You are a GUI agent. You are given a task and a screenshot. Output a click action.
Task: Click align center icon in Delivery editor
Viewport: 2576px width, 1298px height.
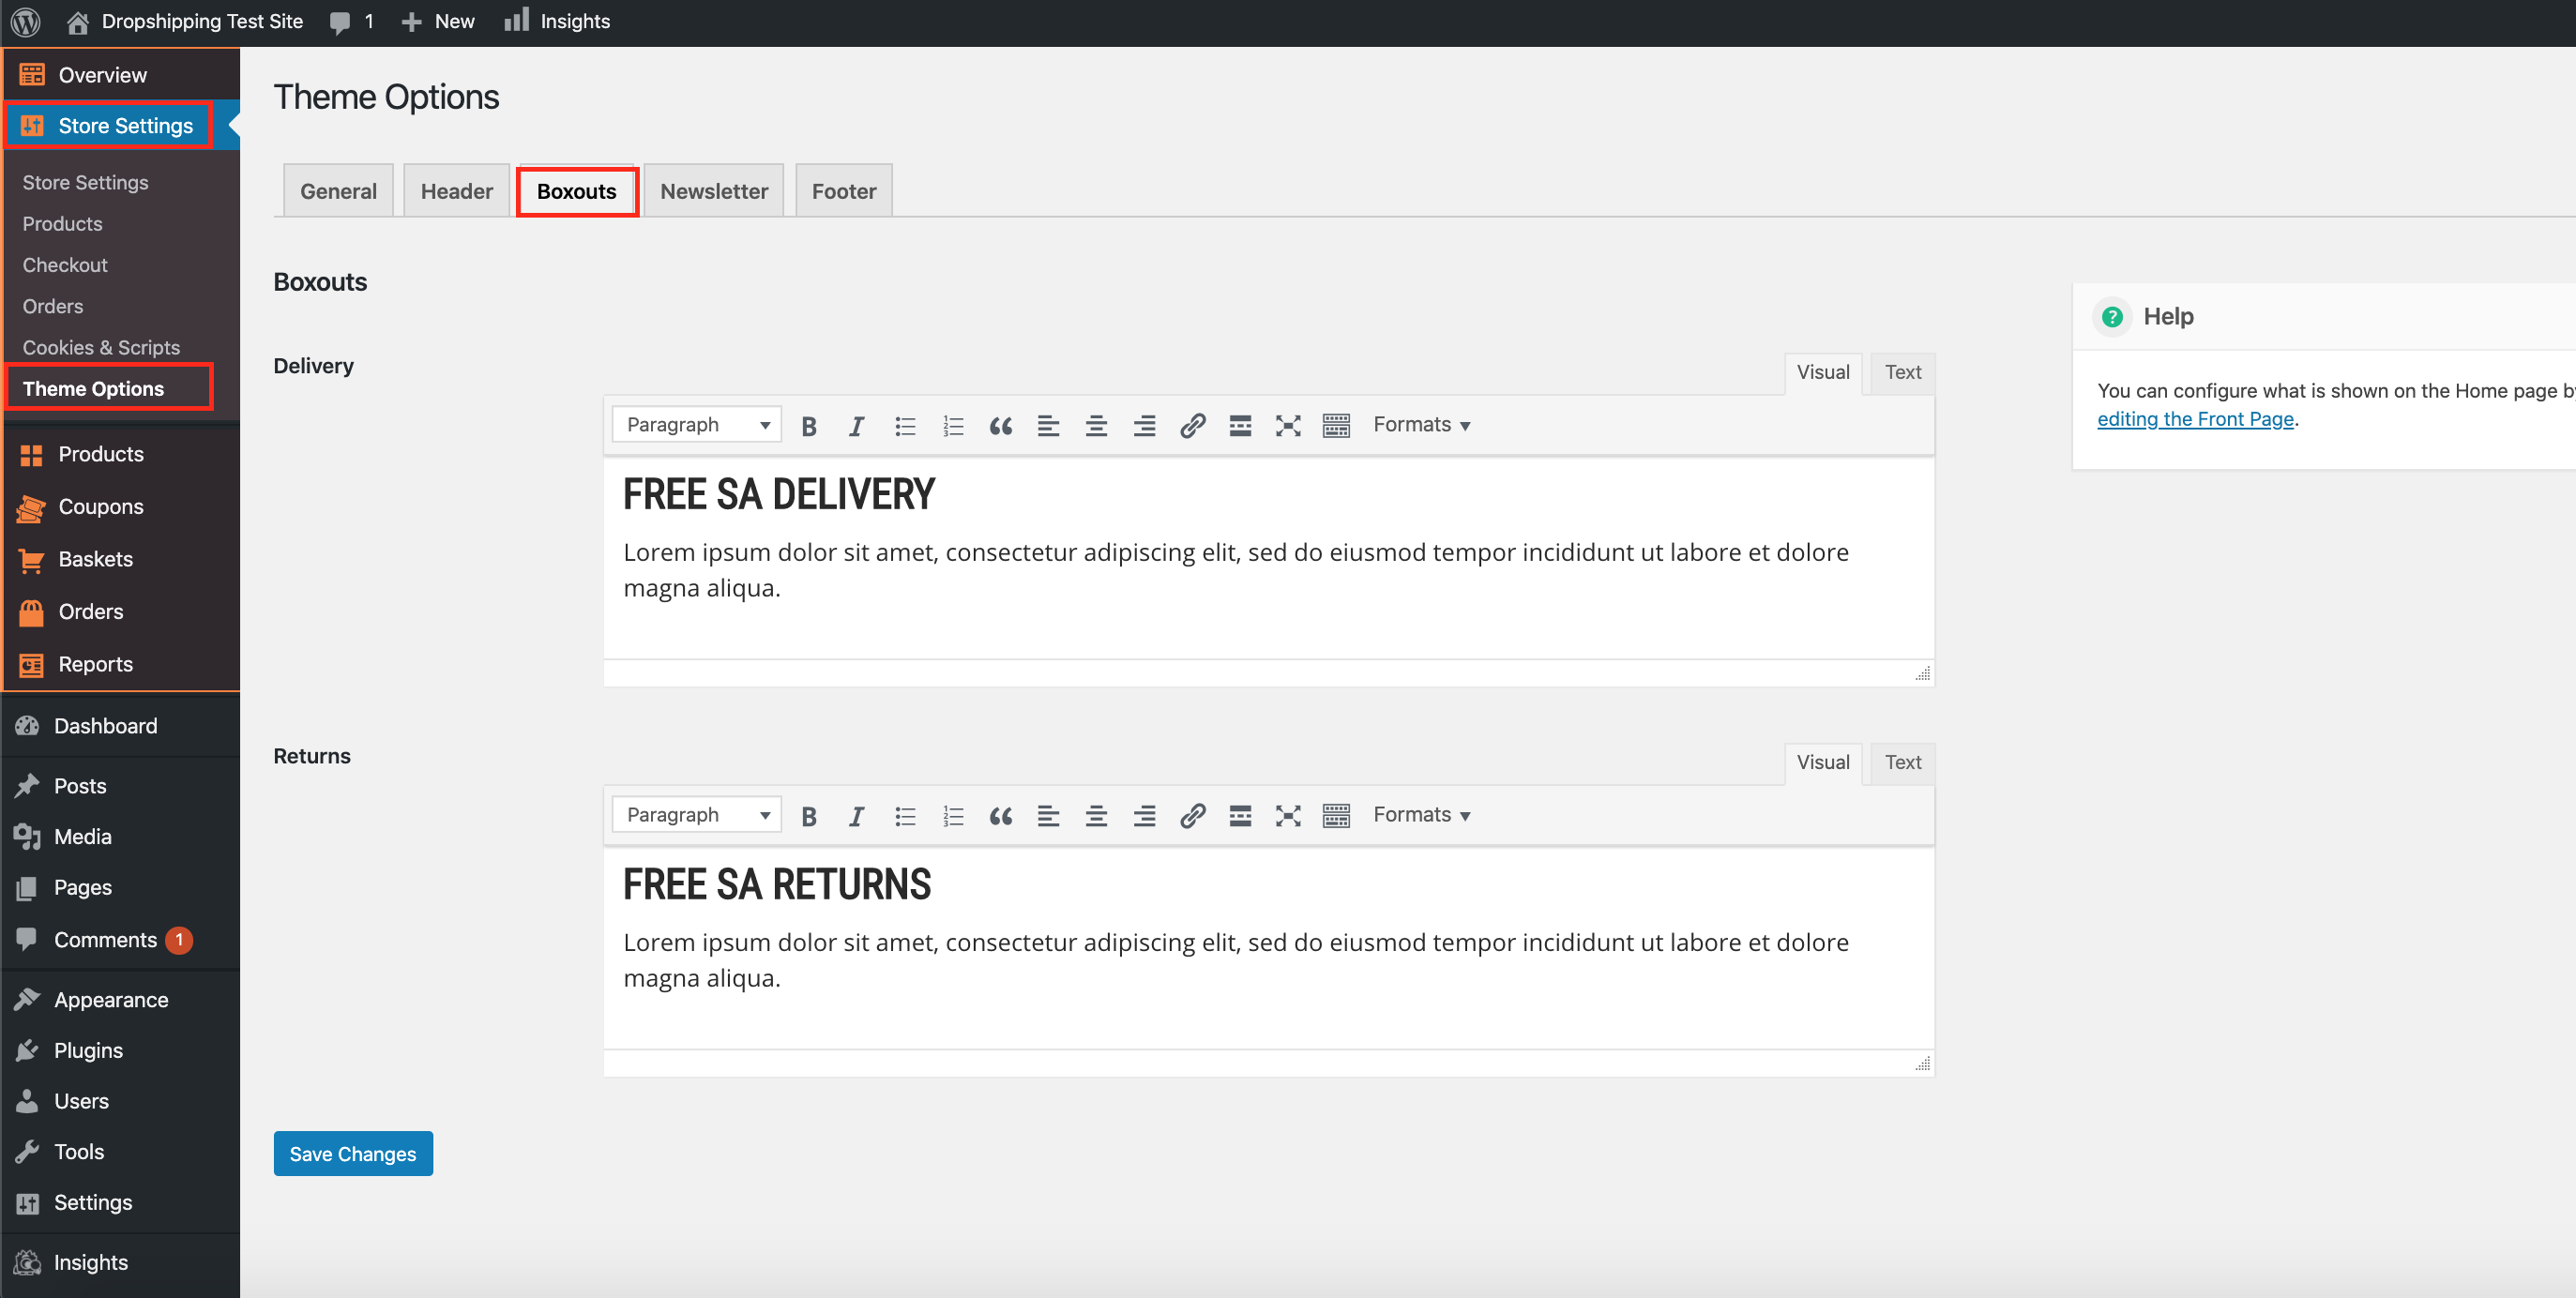tap(1096, 426)
